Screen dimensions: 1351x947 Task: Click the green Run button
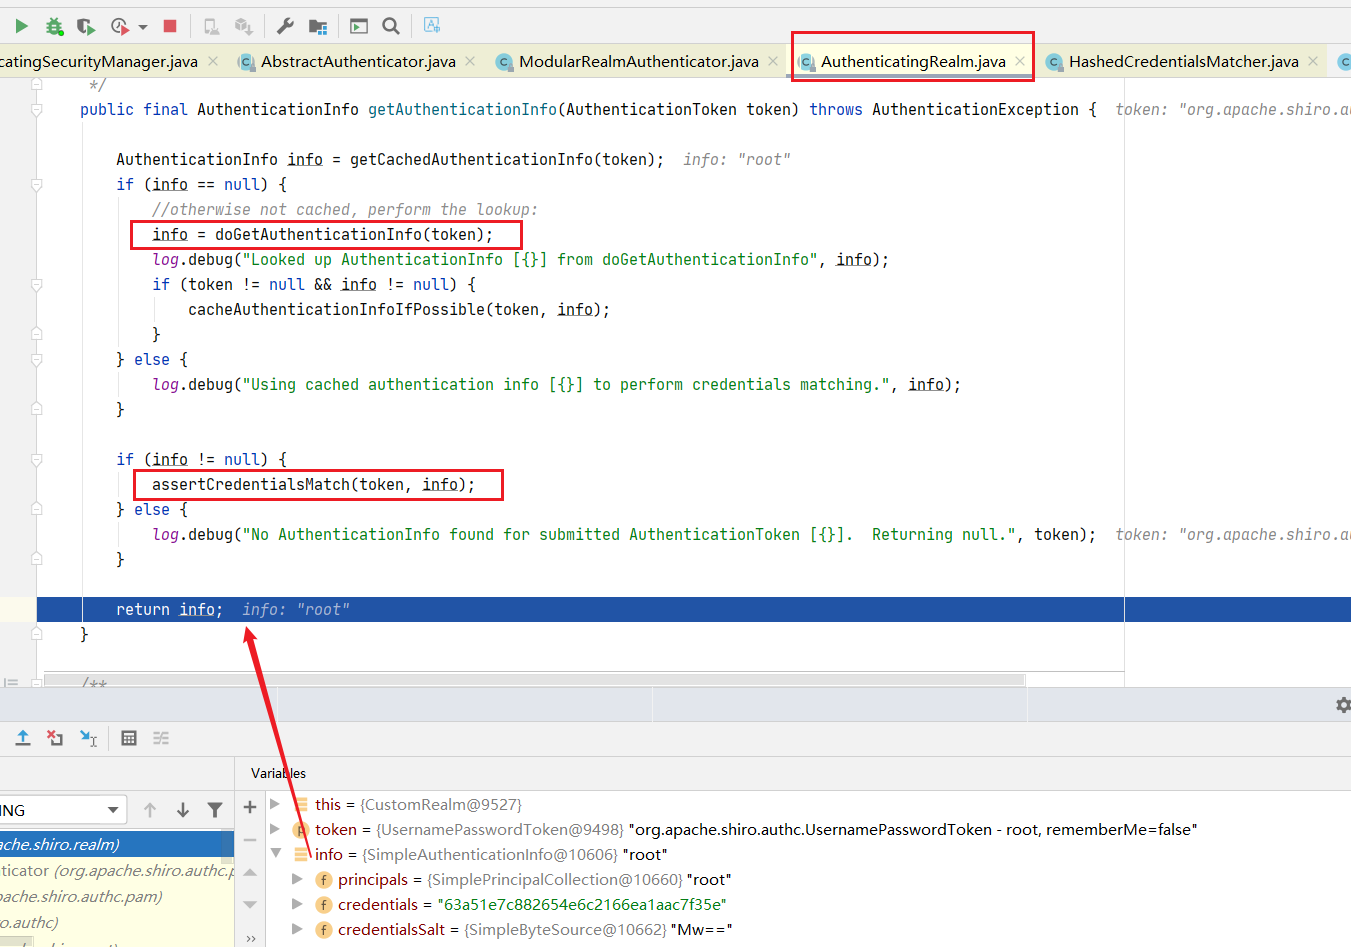[21, 26]
